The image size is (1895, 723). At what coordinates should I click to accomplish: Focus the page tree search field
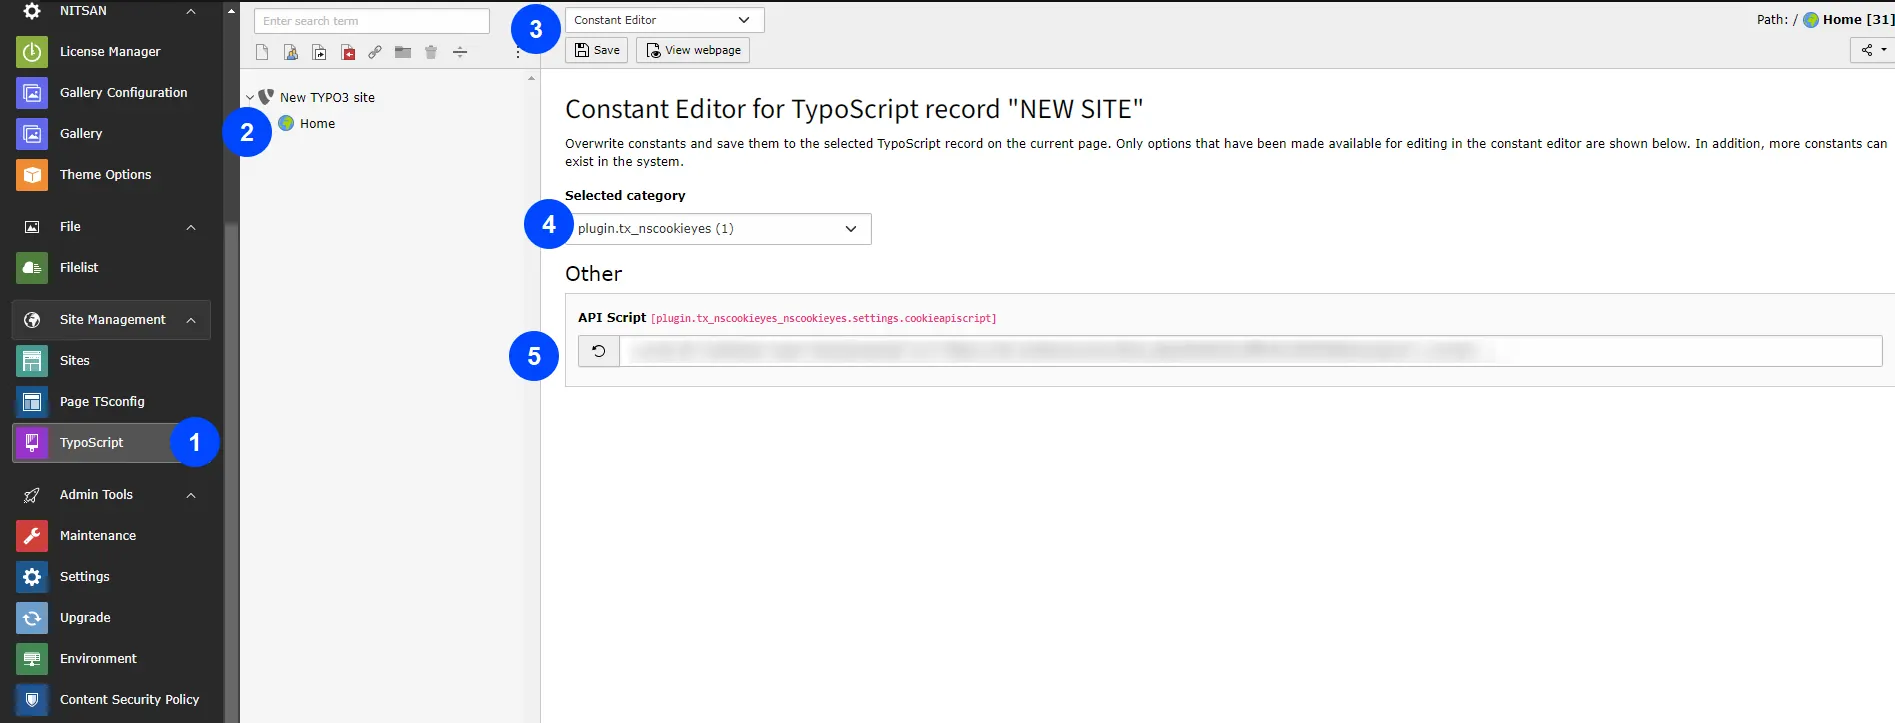click(372, 21)
